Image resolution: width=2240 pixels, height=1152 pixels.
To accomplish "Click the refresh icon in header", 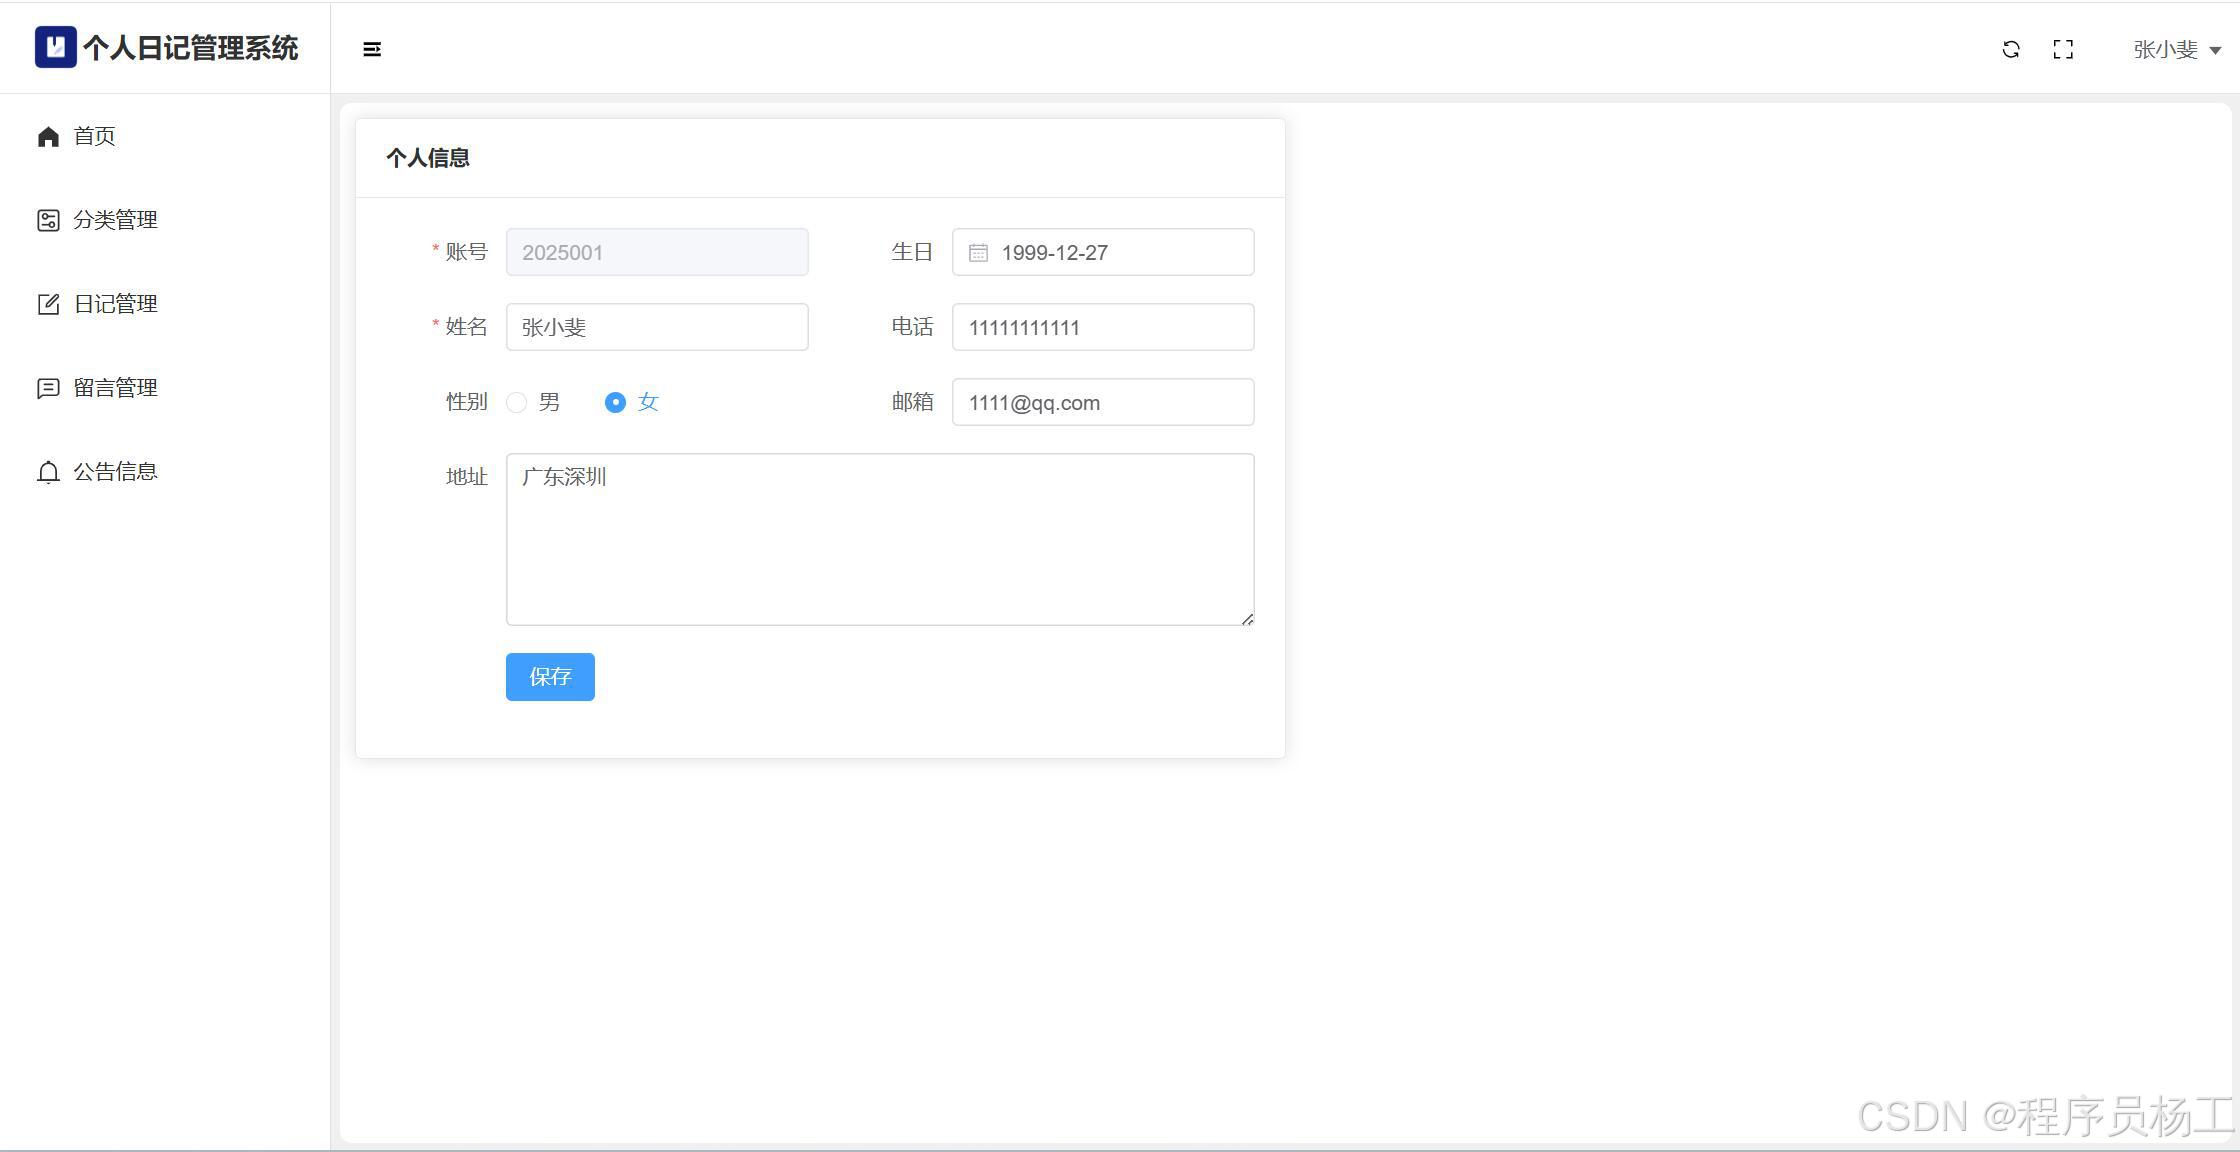I will pos(2011,49).
